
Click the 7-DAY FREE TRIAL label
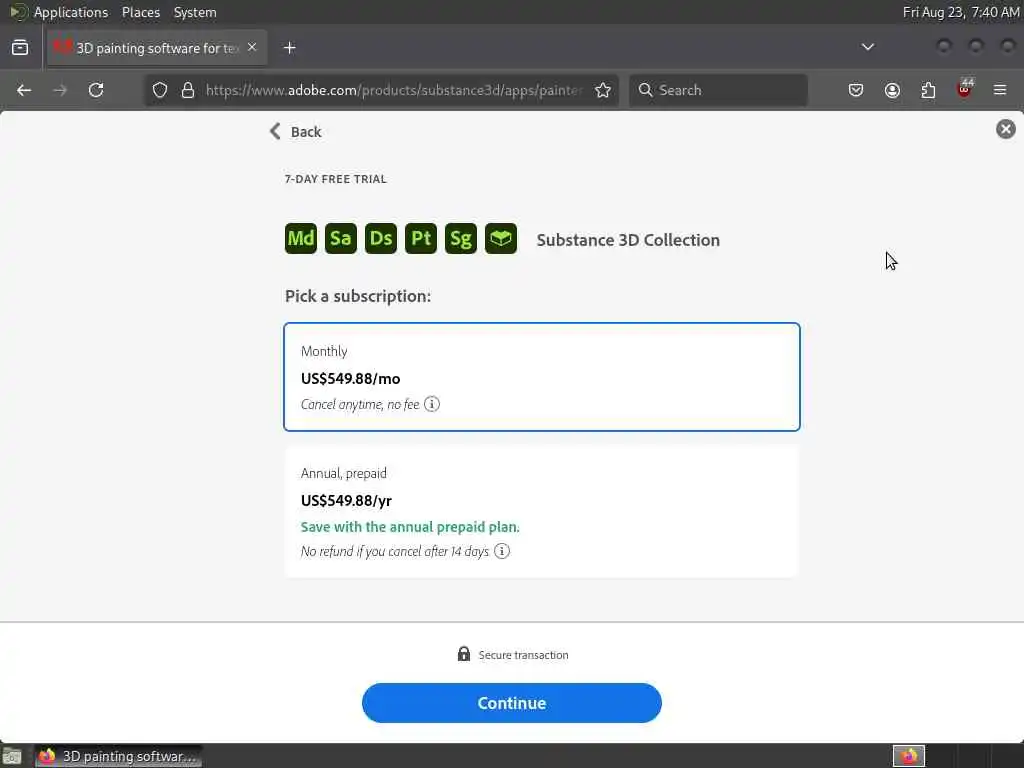click(x=336, y=179)
